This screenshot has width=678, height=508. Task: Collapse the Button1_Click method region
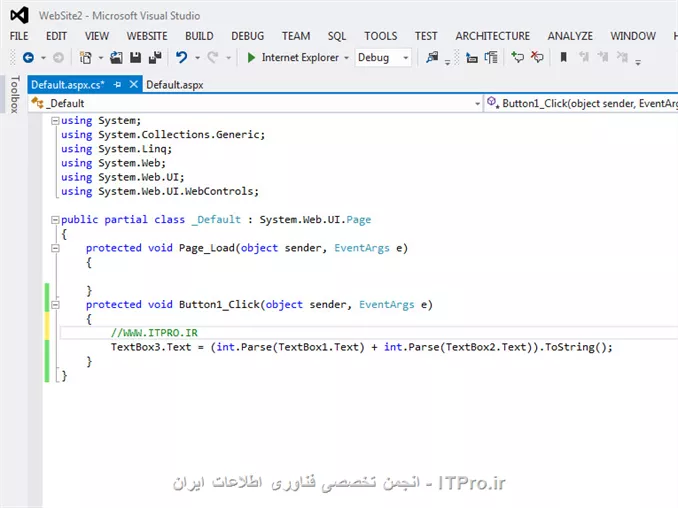[x=55, y=305]
